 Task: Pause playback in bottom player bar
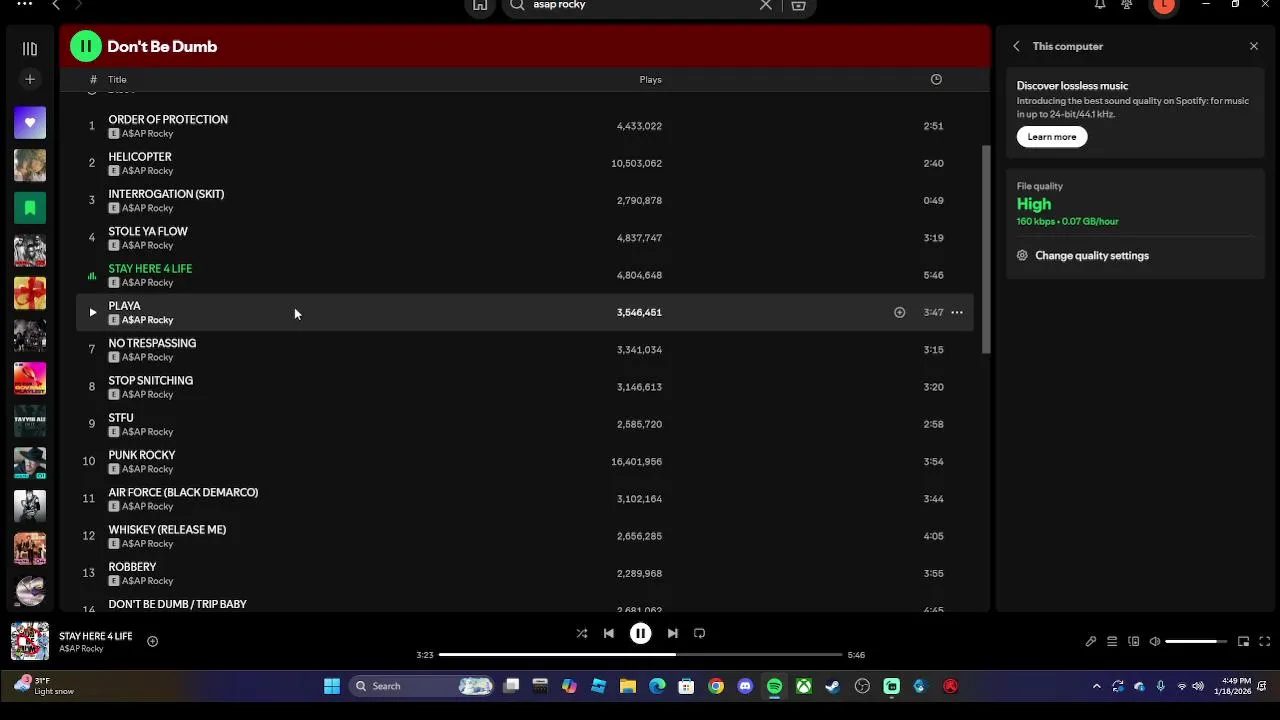641,633
